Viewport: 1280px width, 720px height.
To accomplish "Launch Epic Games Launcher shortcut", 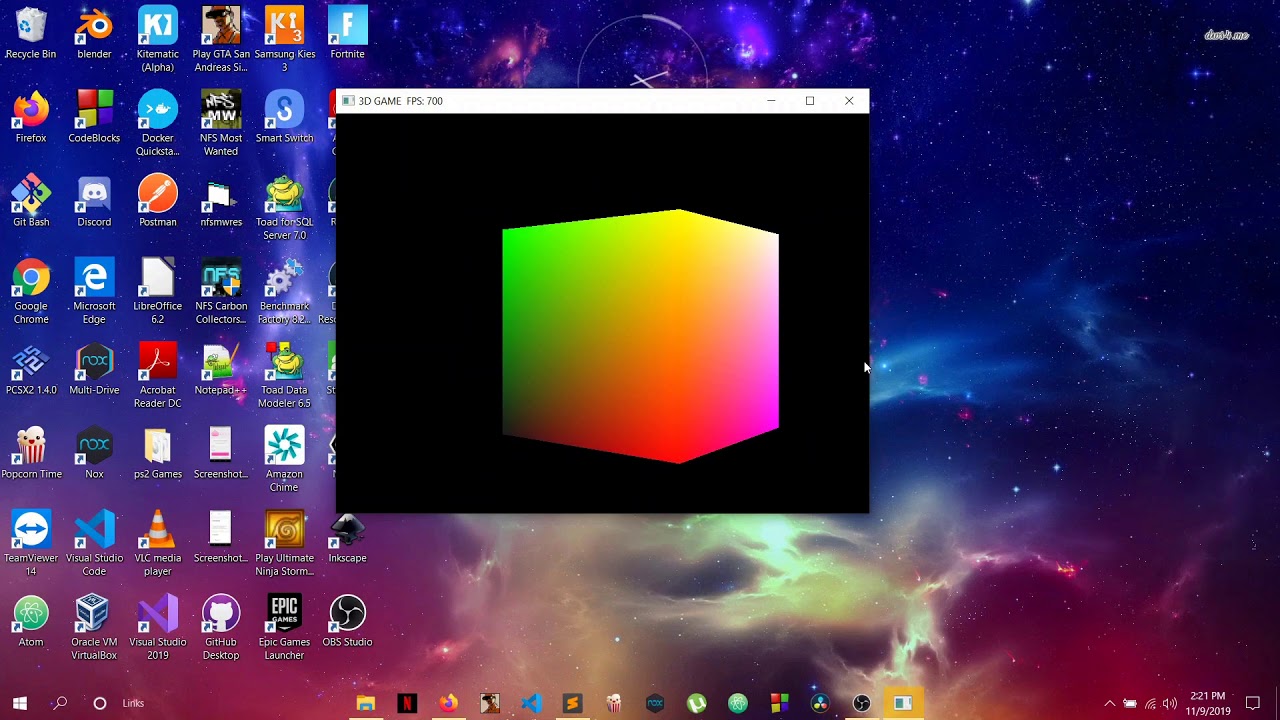I will [x=284, y=628].
